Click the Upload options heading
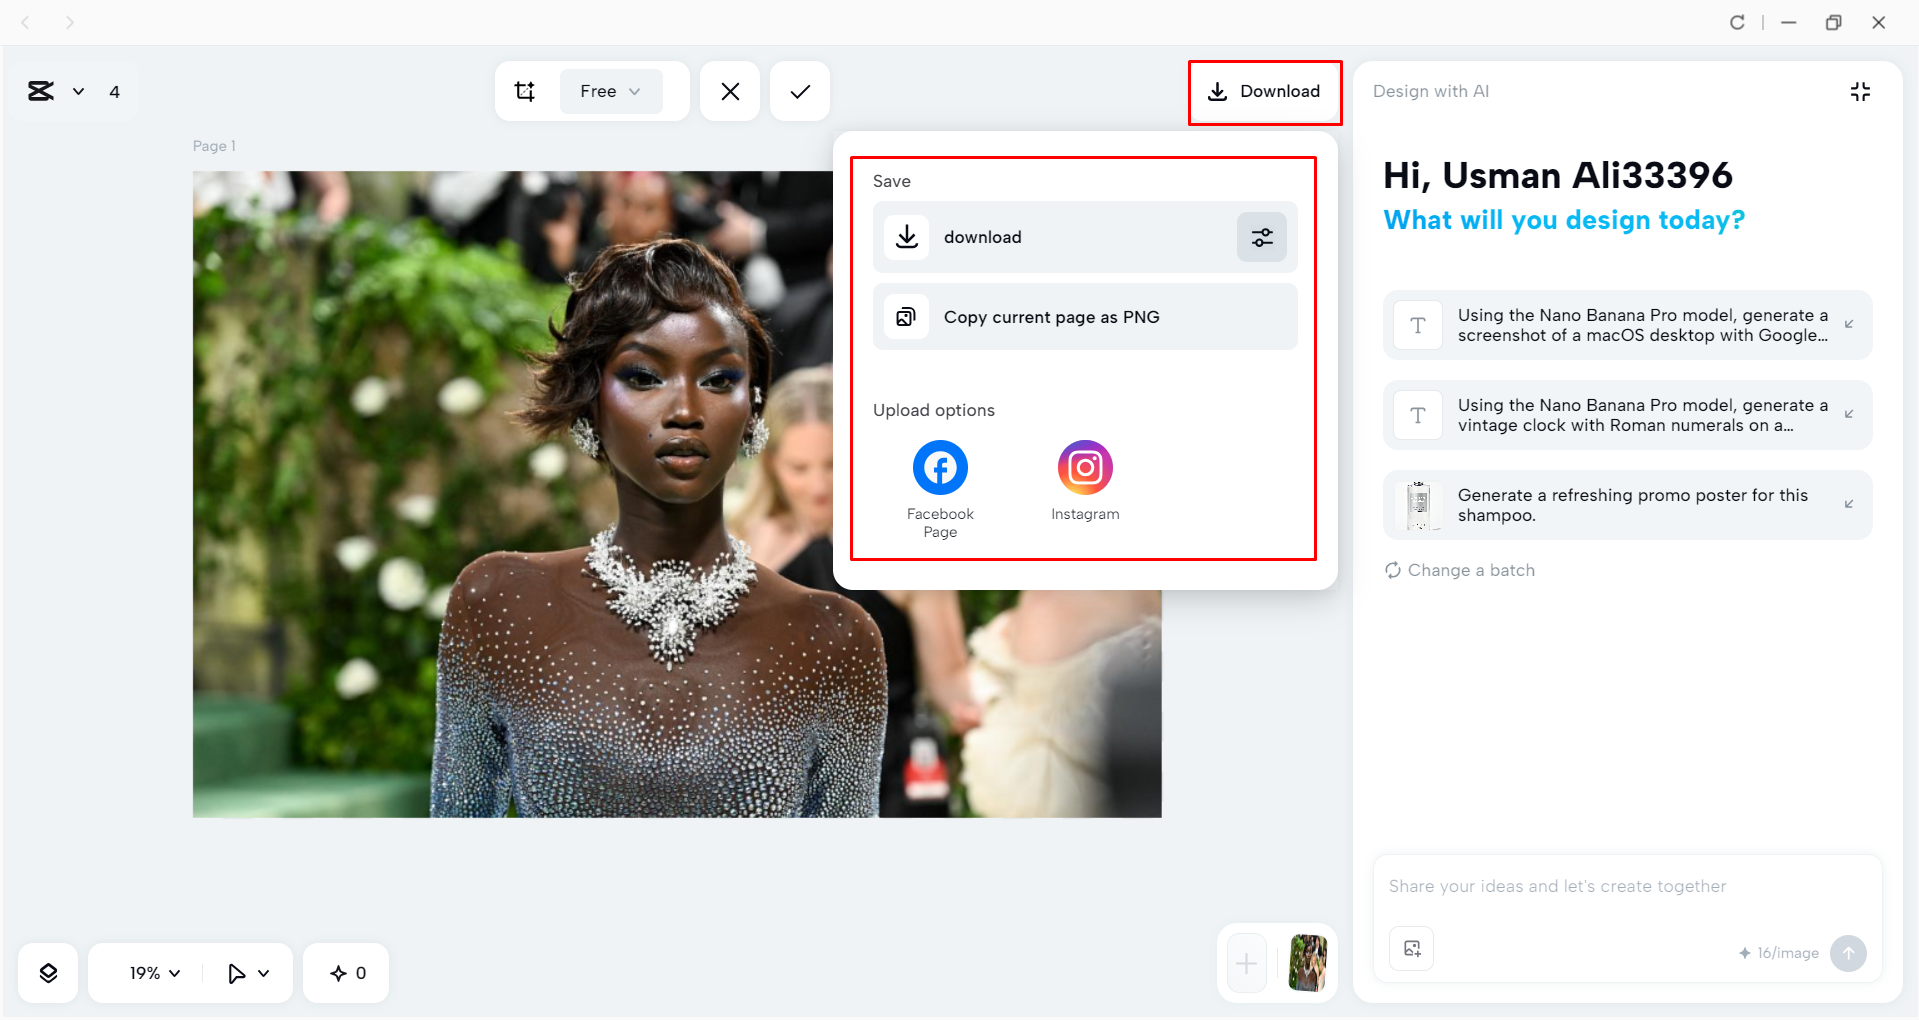Image resolution: width=1919 pixels, height=1020 pixels. 934,410
